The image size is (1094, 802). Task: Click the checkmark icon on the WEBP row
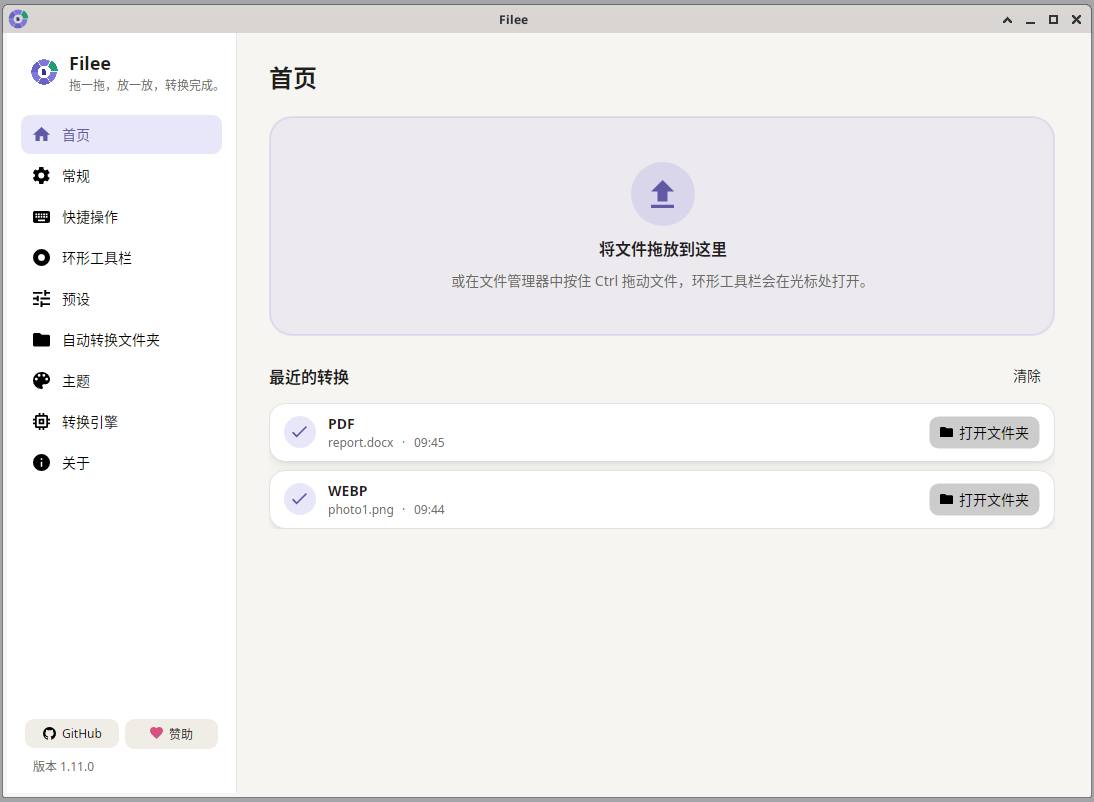pos(299,499)
